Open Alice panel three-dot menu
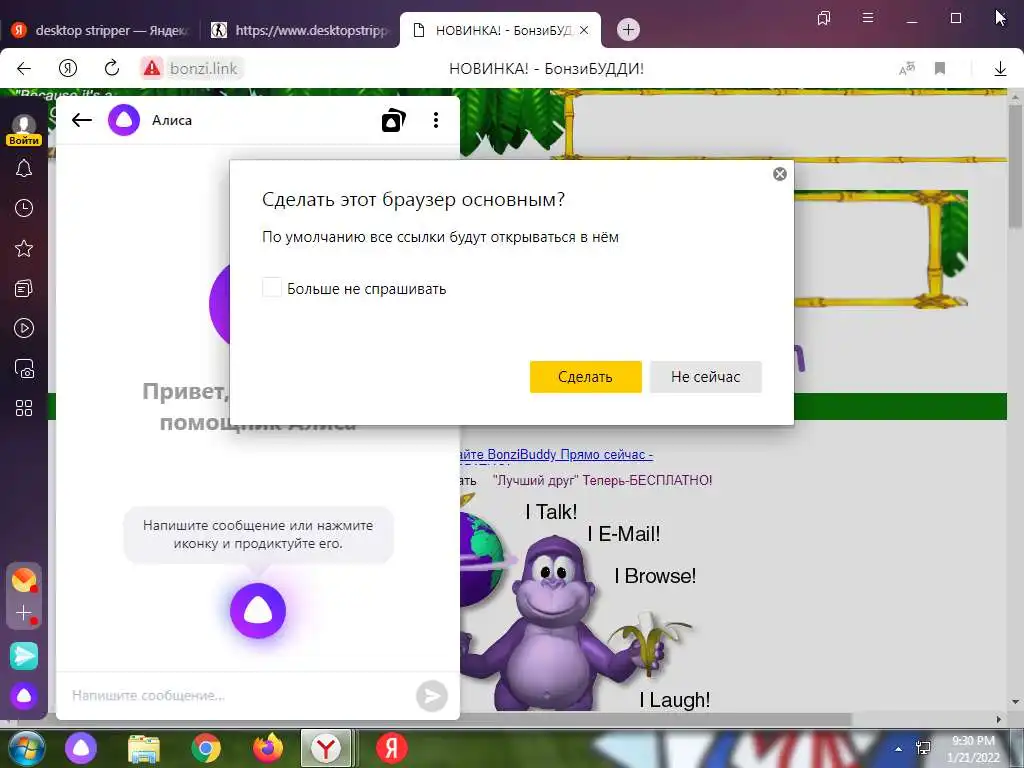The height and width of the screenshot is (768, 1024). pyautogui.click(x=436, y=120)
